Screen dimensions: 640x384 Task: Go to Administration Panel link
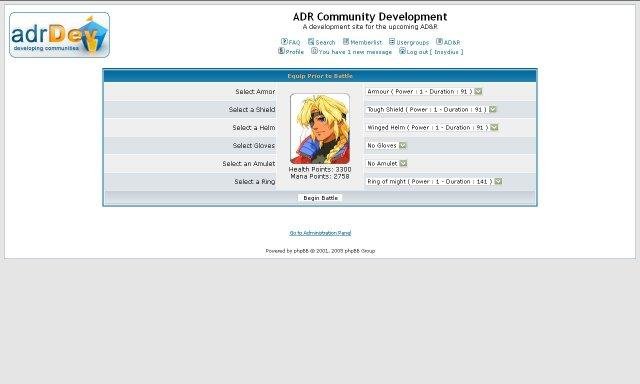pos(320,233)
